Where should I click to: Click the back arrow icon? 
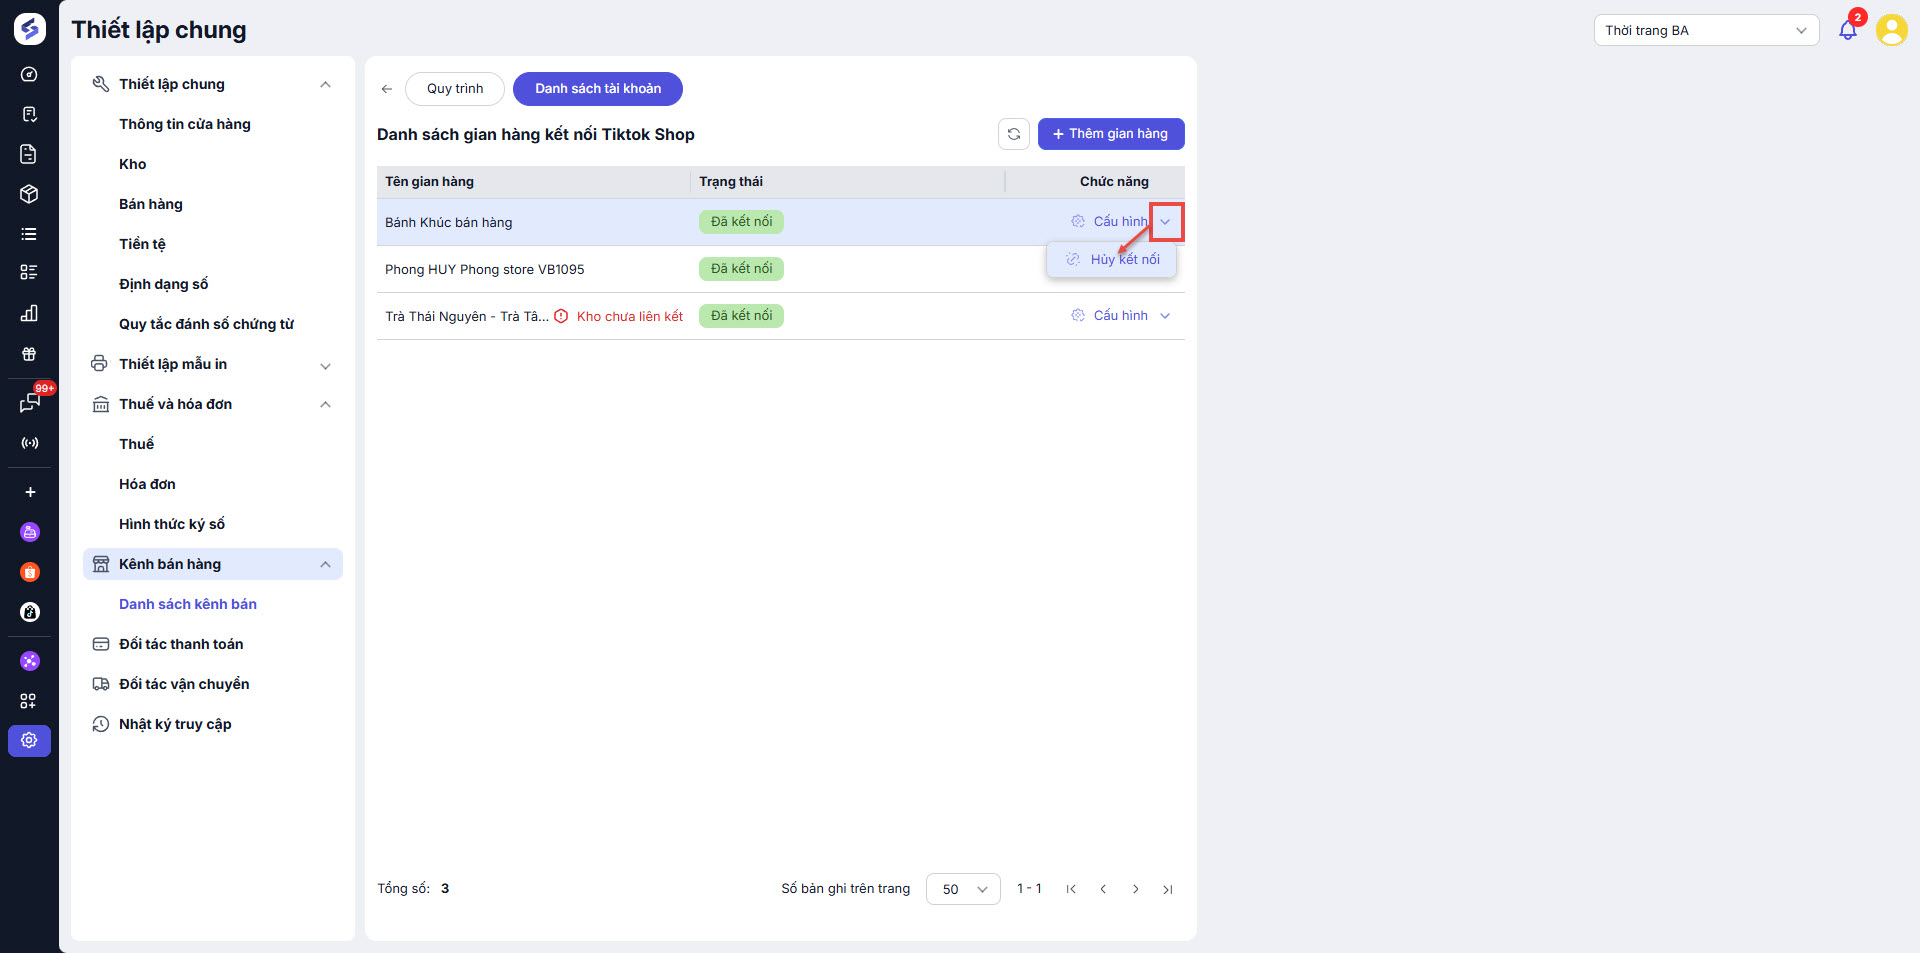(387, 89)
